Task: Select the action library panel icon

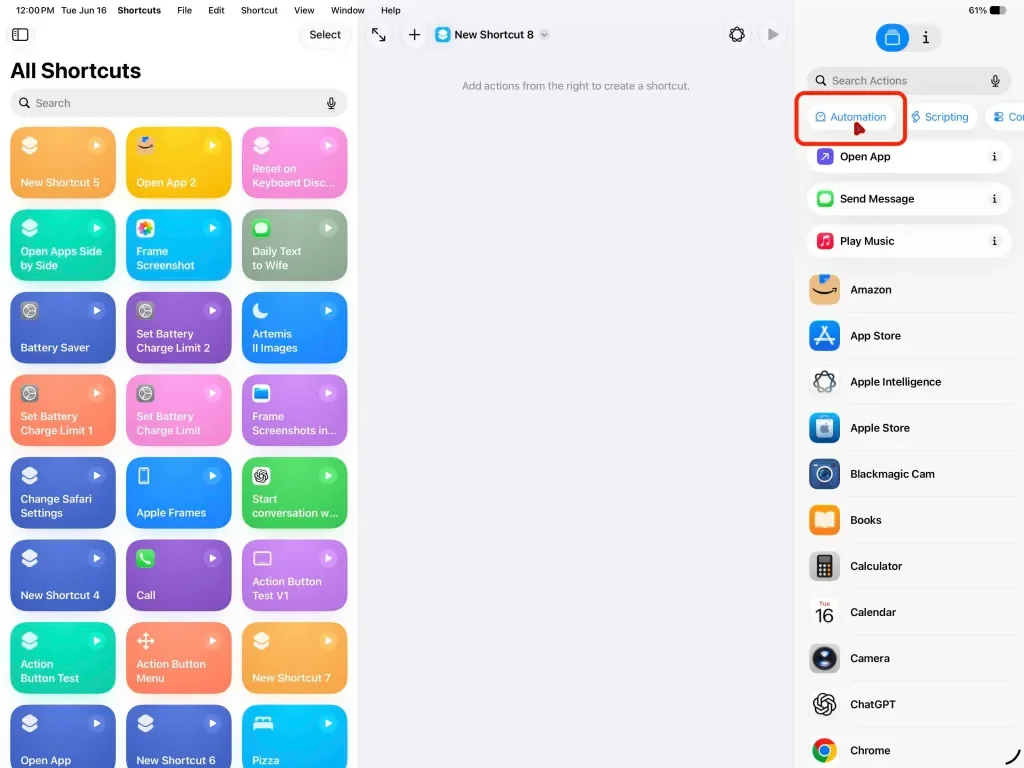Action: [x=892, y=38]
